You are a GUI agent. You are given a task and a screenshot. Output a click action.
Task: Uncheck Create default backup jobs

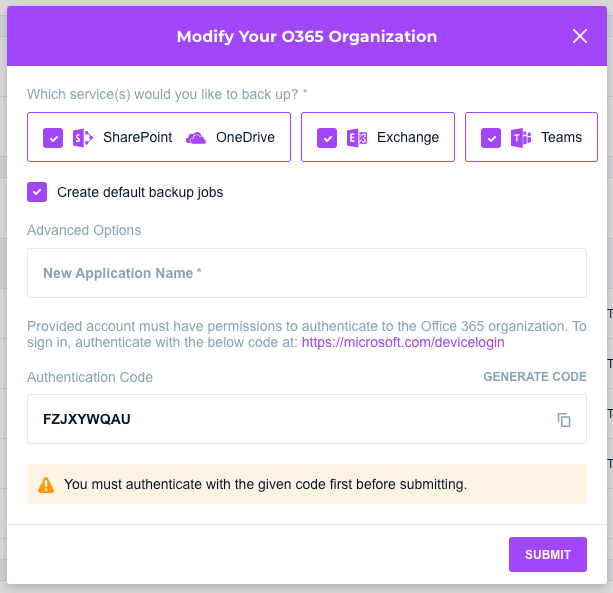(x=37, y=192)
